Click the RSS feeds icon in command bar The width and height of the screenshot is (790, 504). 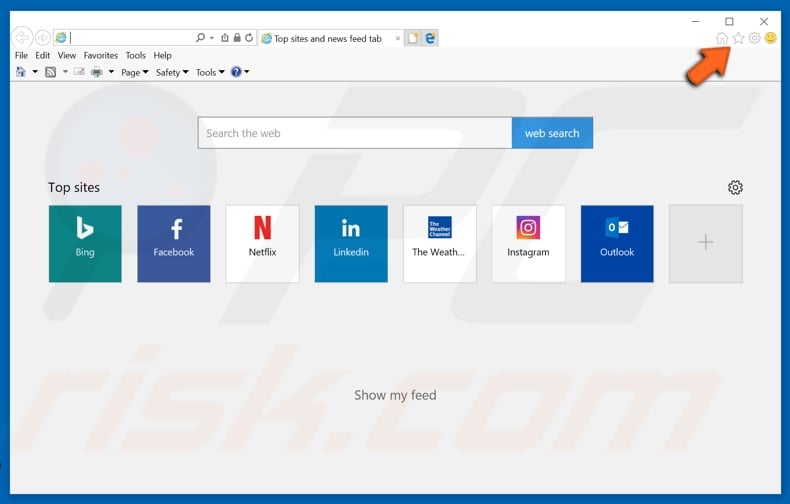pyautogui.click(x=50, y=72)
